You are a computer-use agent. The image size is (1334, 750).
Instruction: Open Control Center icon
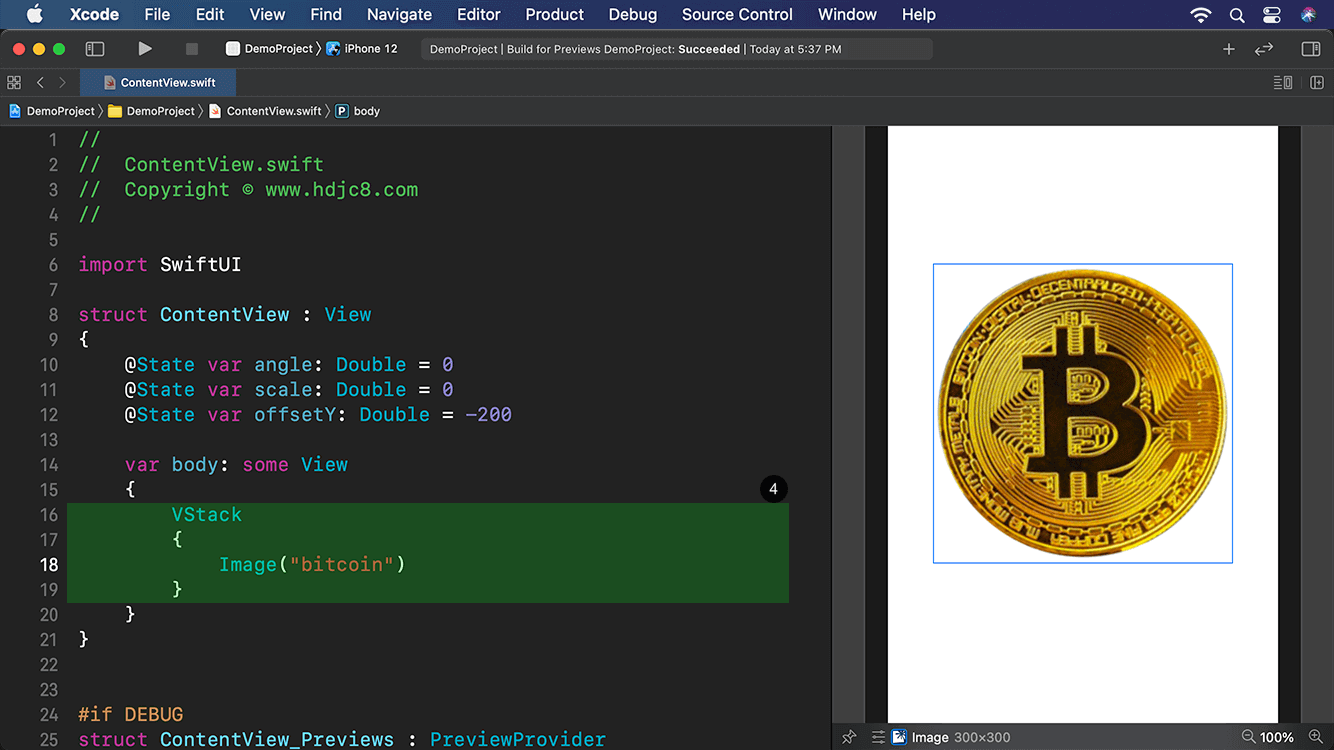pos(1272,14)
